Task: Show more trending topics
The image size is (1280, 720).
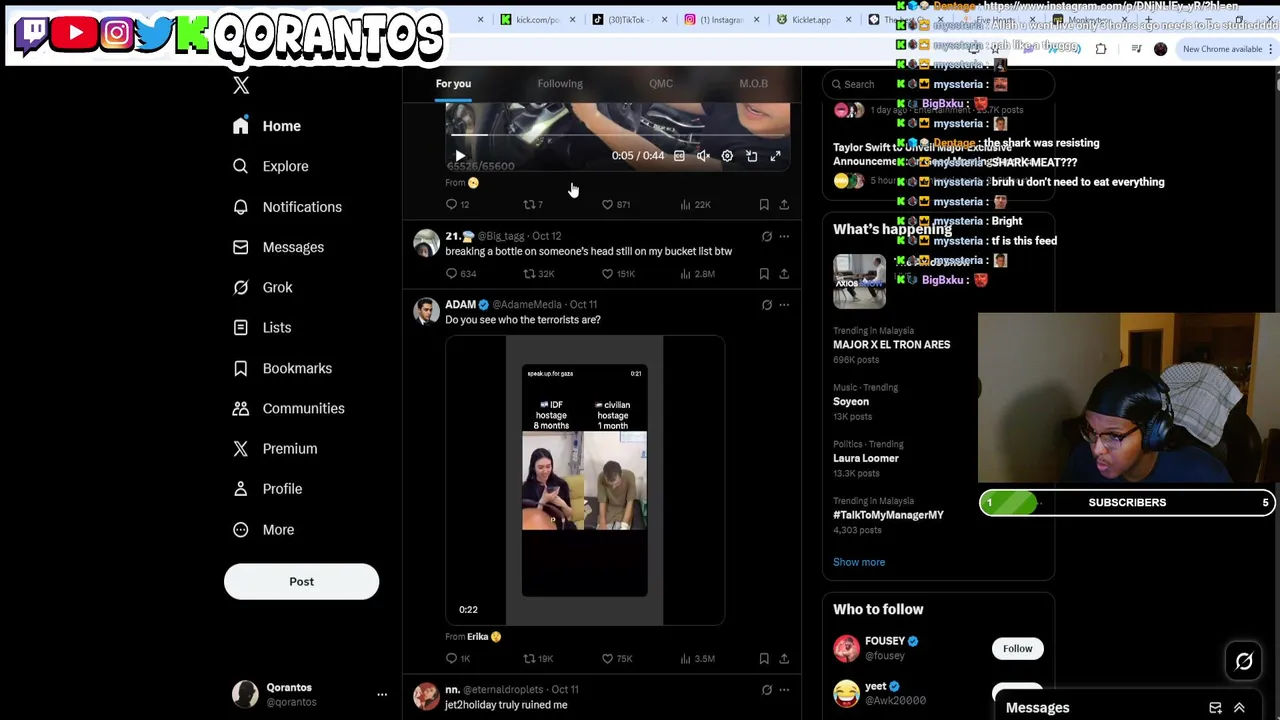Action: pyautogui.click(x=859, y=562)
